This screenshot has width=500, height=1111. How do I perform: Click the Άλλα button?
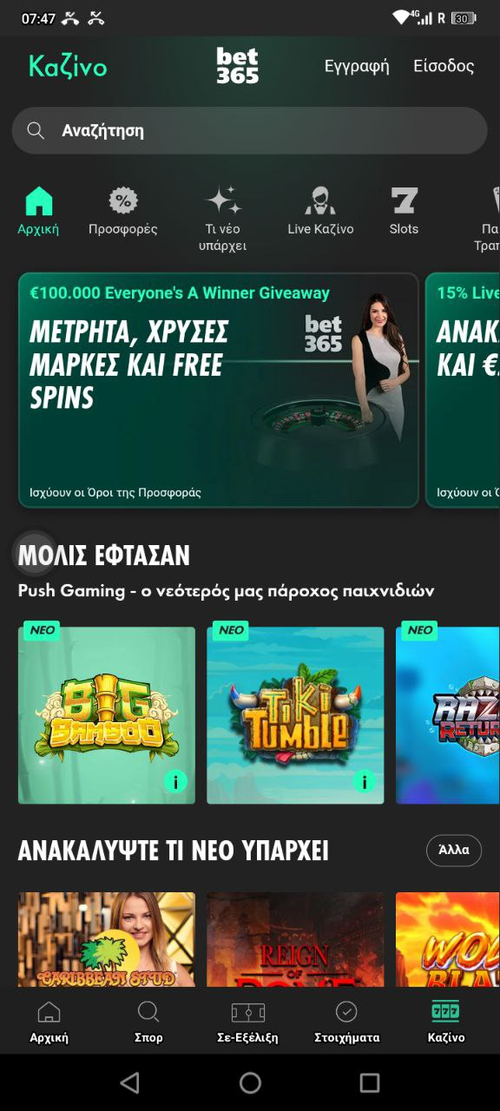(454, 850)
